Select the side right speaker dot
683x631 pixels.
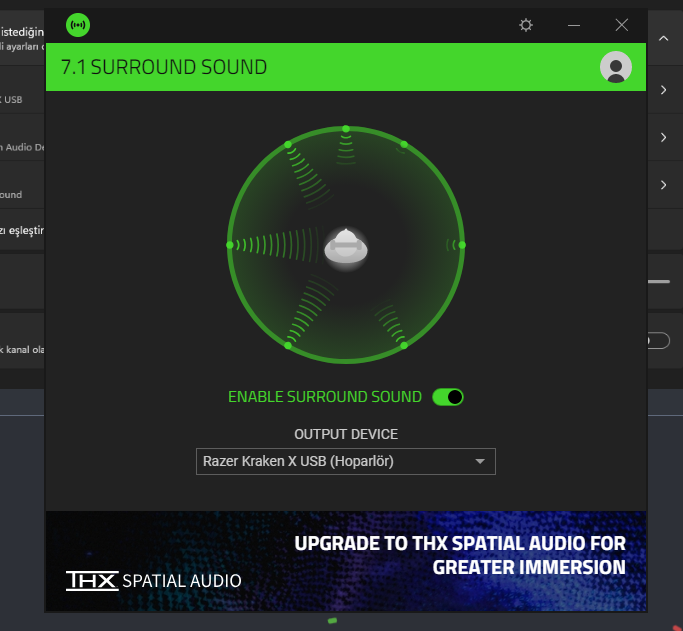click(462, 245)
